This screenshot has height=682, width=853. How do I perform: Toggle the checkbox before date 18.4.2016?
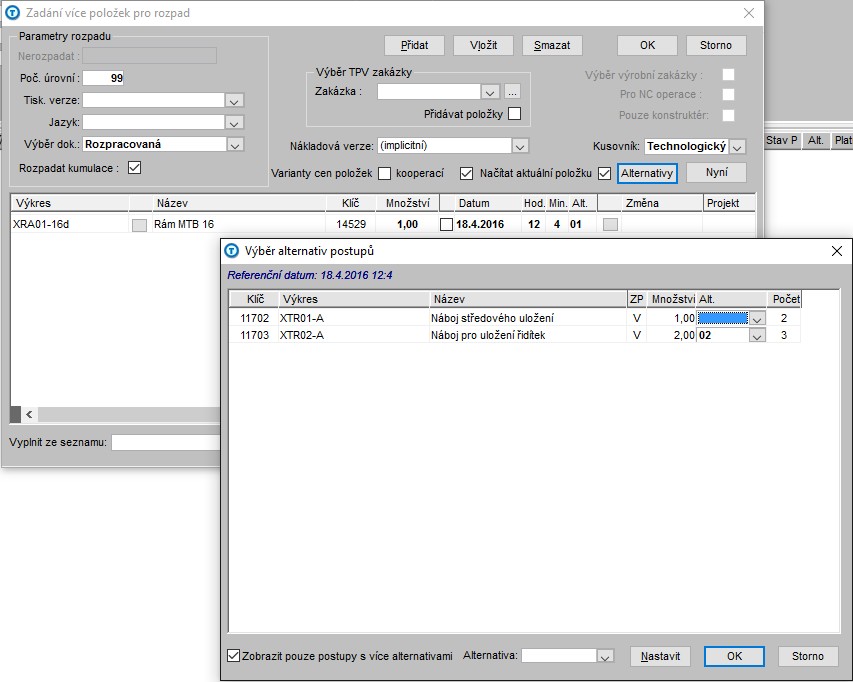point(446,225)
